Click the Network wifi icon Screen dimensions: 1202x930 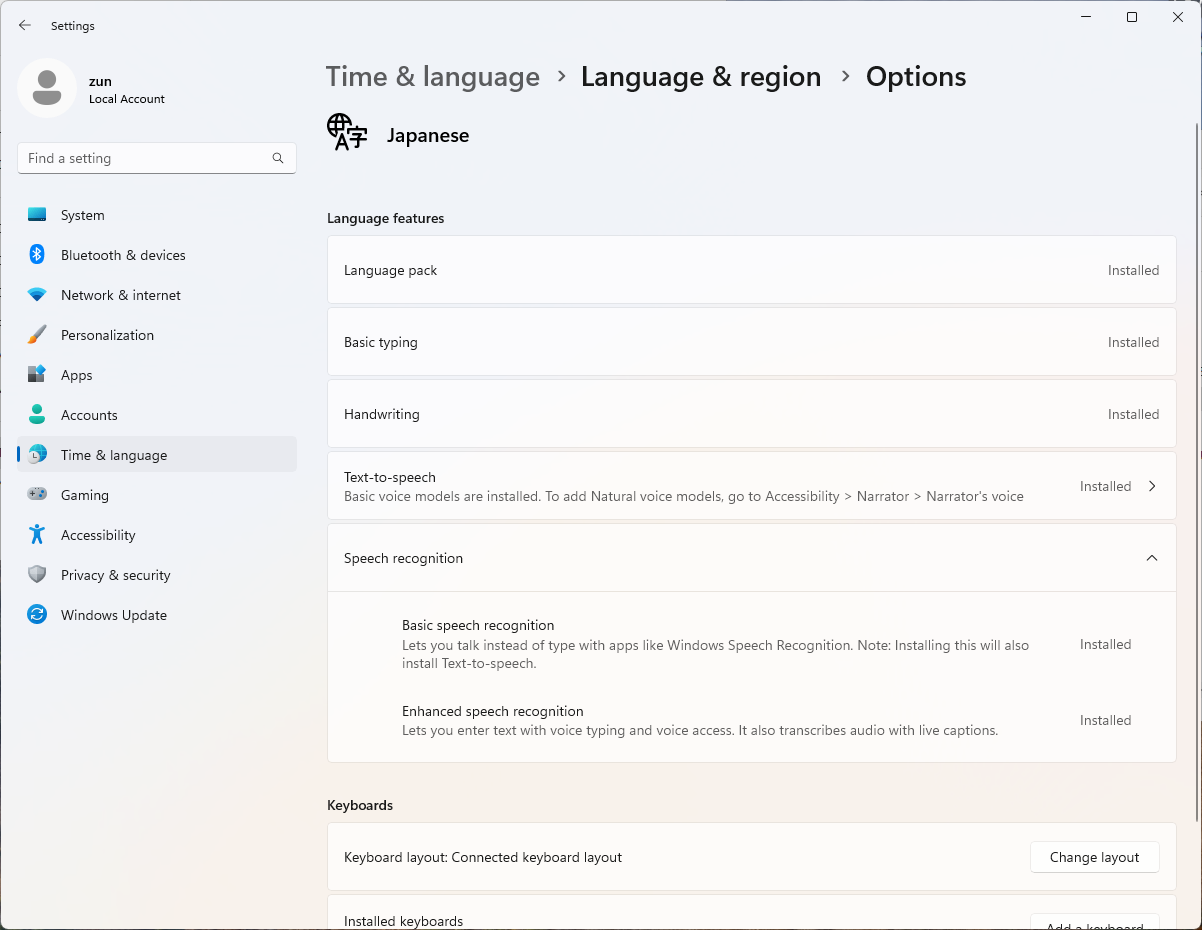pos(37,295)
